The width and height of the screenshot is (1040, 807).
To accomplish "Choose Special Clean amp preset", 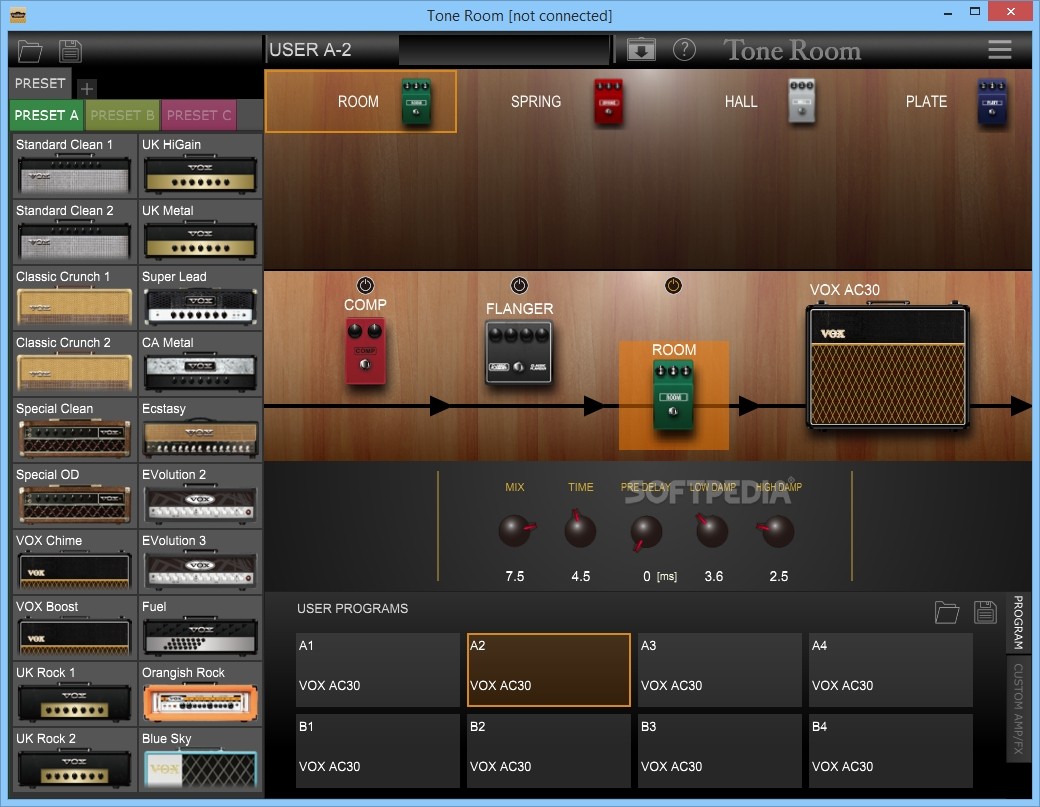I will [x=74, y=430].
